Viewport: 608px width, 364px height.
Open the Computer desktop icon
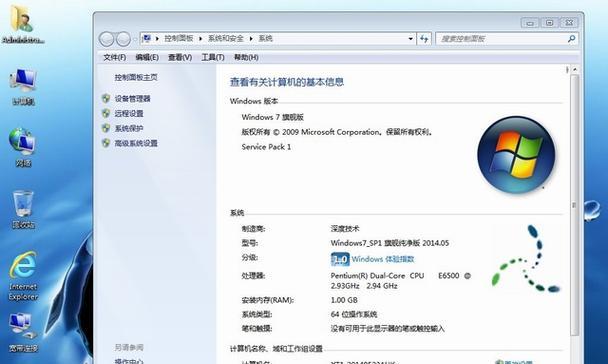click(23, 86)
